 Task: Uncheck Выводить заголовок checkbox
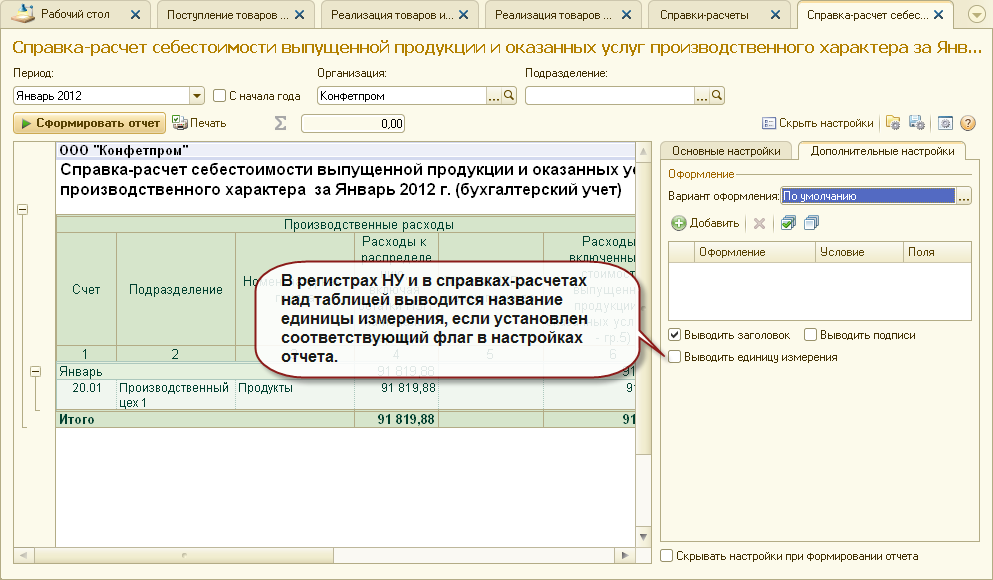tap(675, 335)
